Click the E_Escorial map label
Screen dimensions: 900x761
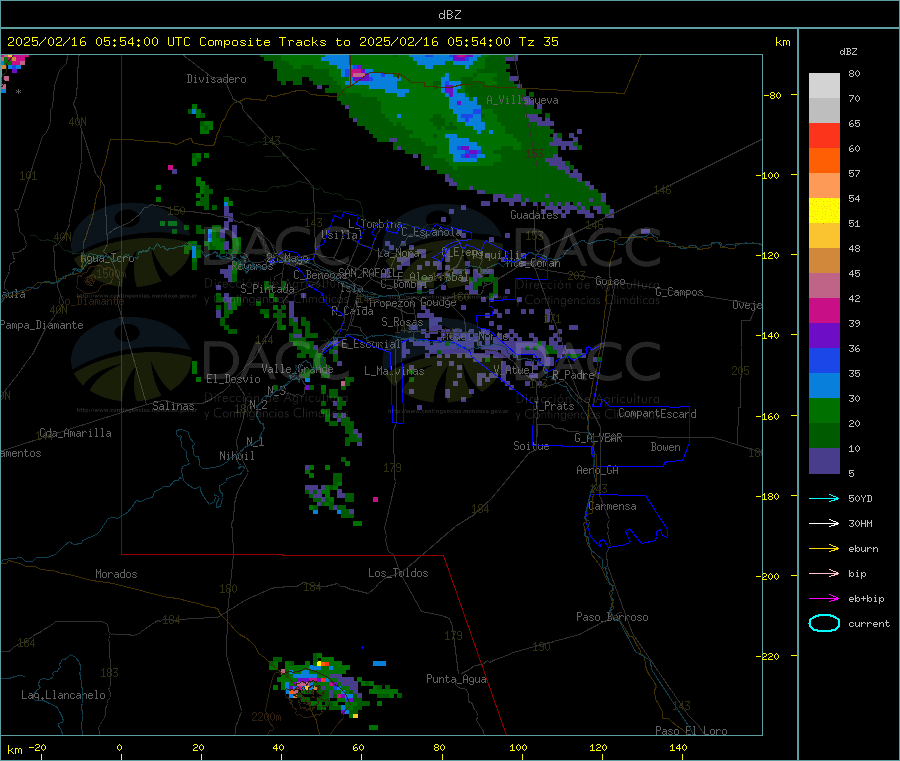[370, 344]
